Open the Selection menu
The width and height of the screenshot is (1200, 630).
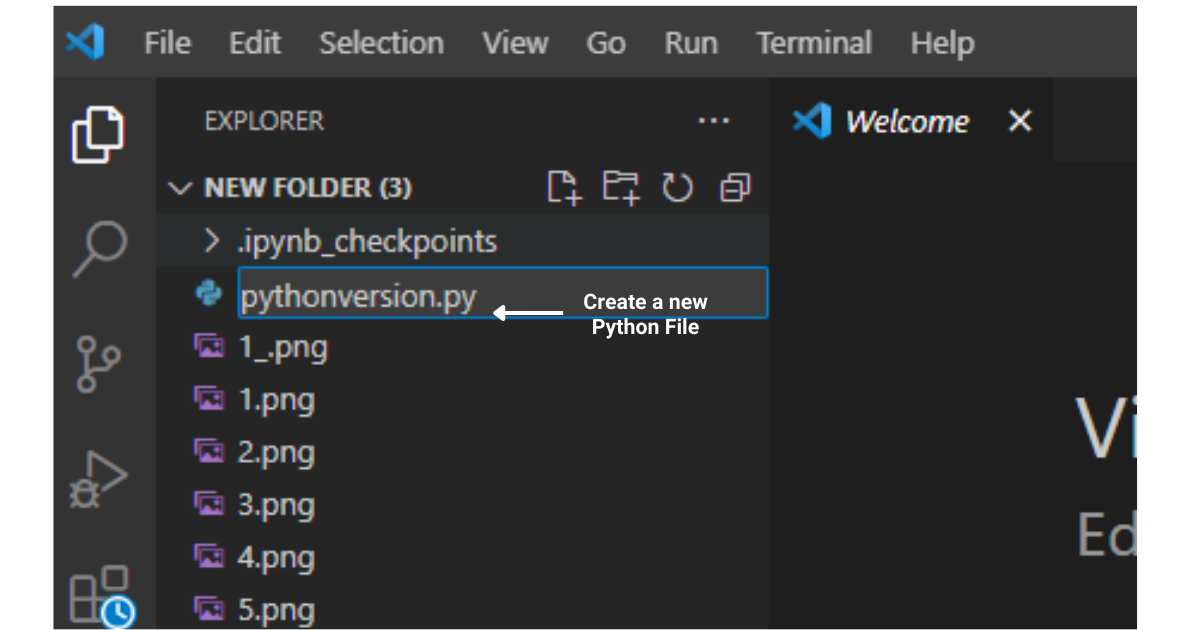(381, 43)
